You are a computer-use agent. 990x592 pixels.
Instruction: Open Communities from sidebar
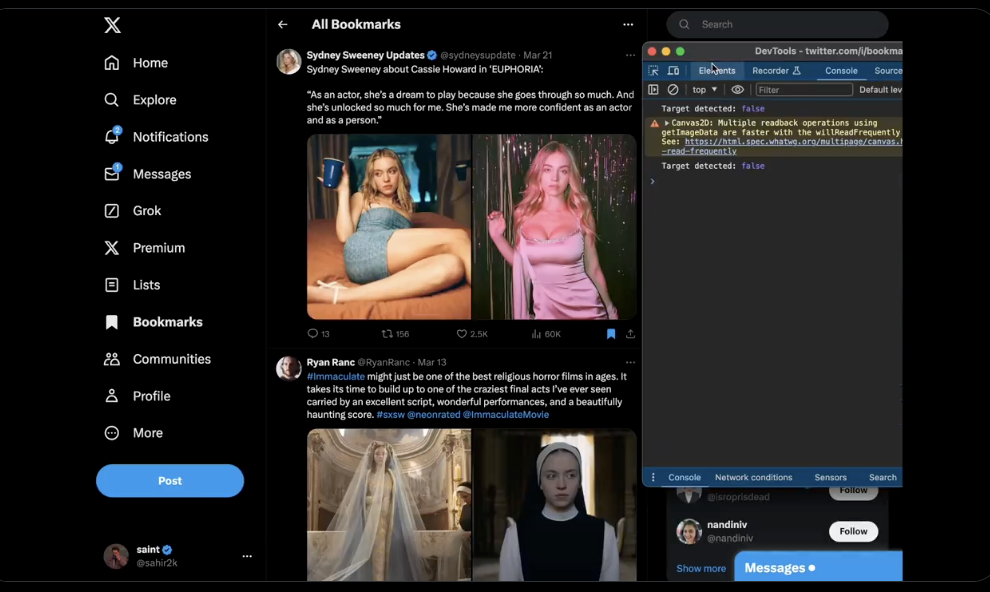(x=157, y=359)
